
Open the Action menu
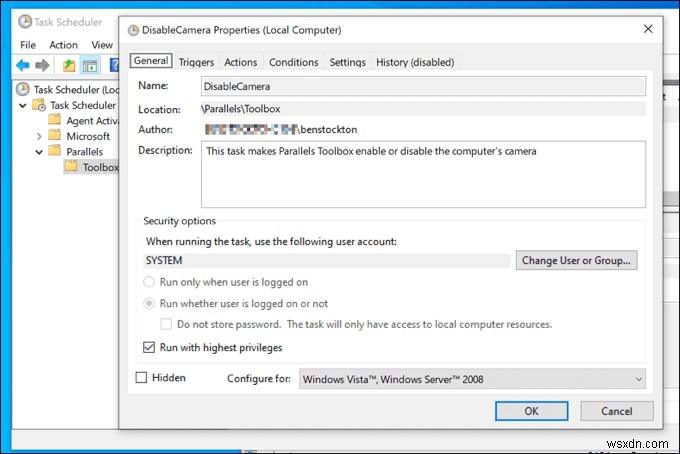pyautogui.click(x=63, y=45)
